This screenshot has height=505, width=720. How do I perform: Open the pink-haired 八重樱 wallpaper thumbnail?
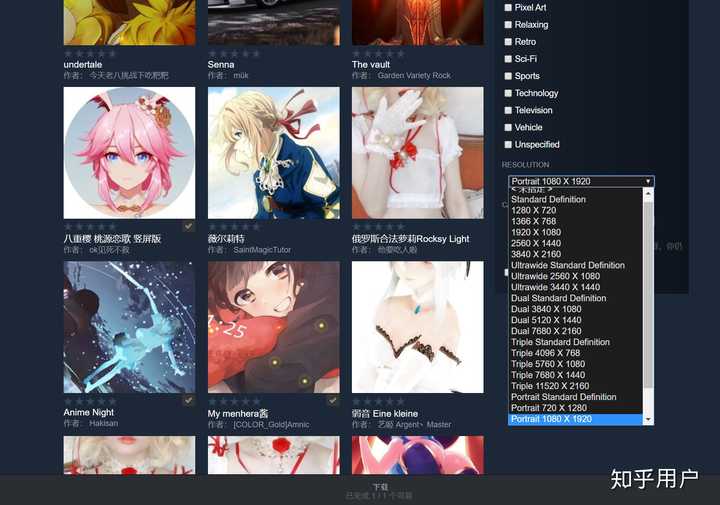click(x=129, y=153)
